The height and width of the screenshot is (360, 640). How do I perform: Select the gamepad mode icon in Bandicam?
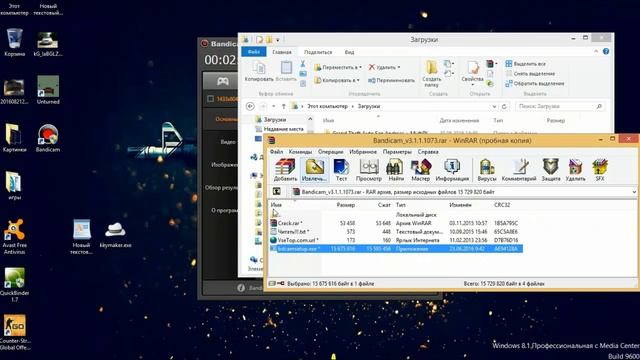tap(222, 81)
